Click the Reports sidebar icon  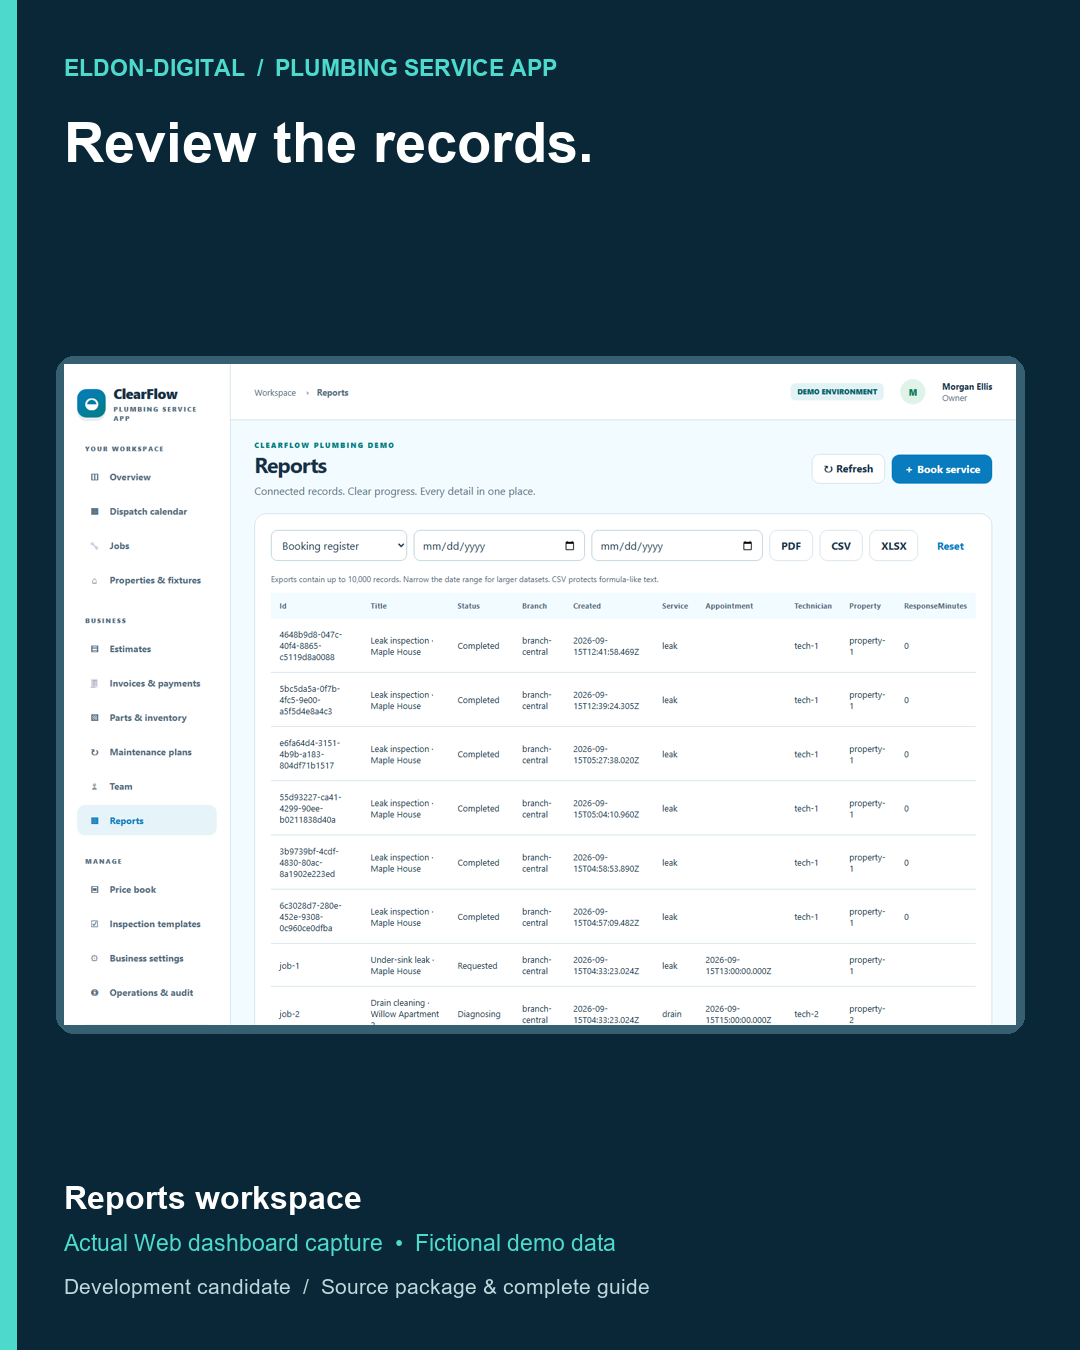[x=95, y=821]
